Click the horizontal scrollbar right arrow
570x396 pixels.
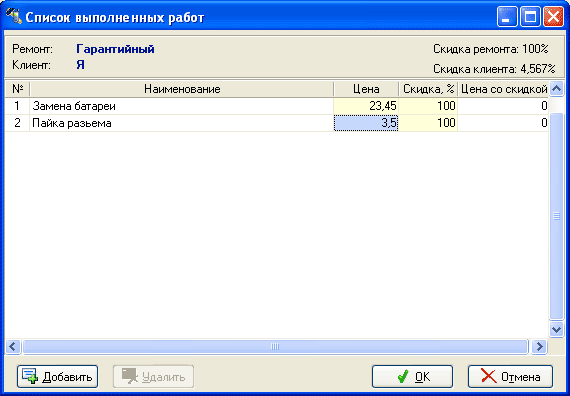[539, 347]
